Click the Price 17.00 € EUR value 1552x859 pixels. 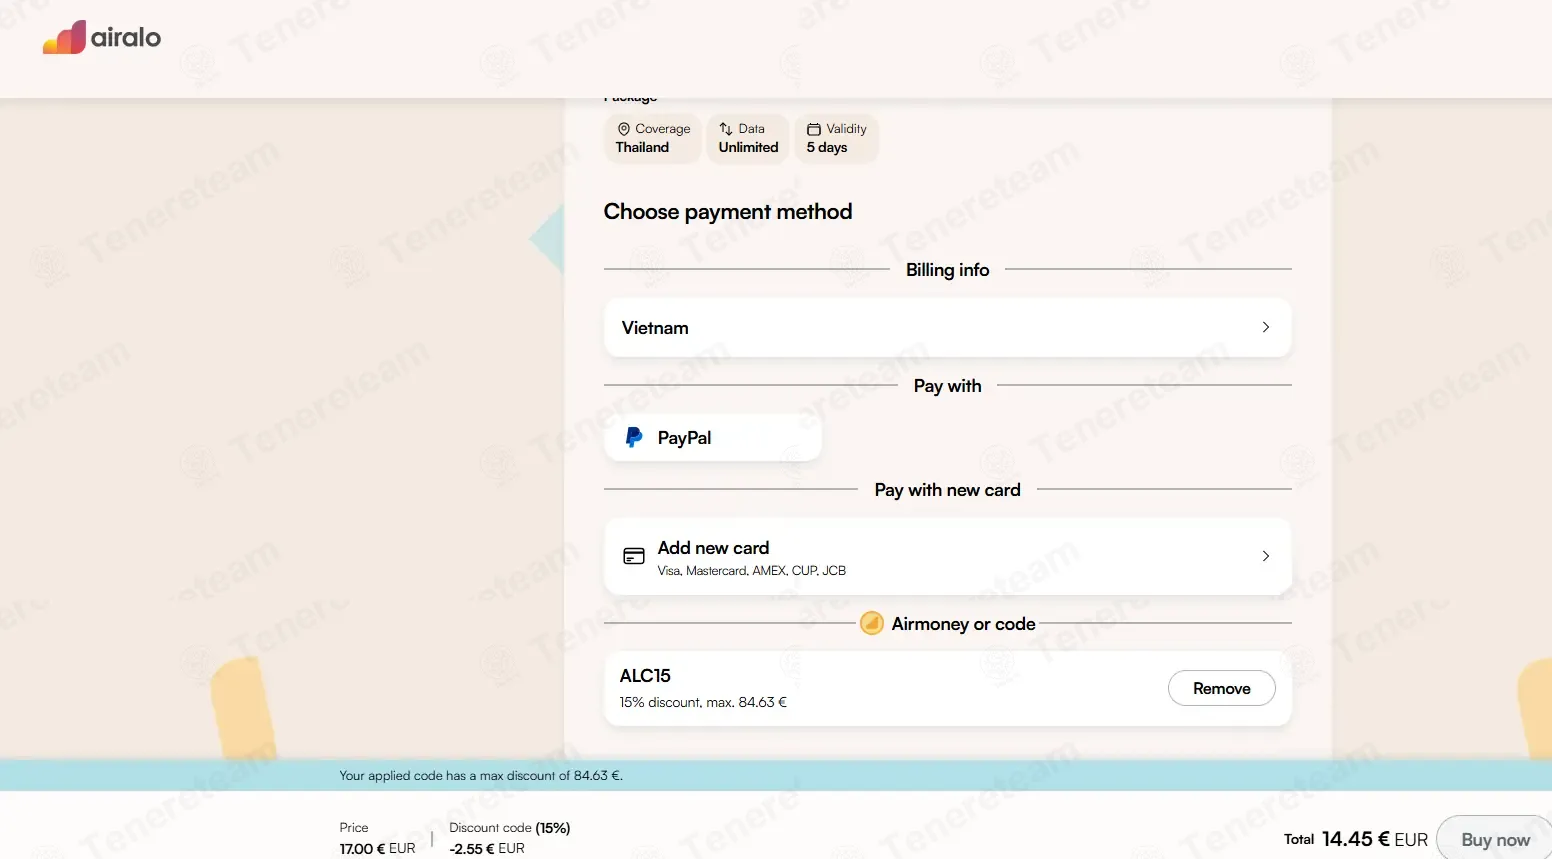pyautogui.click(x=377, y=848)
